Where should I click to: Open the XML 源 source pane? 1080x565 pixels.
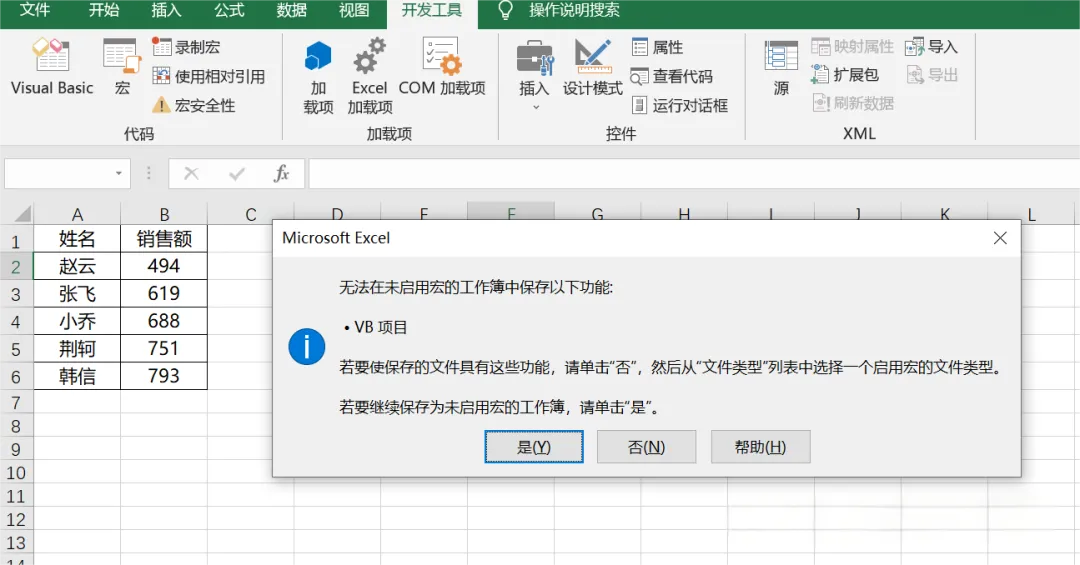[781, 68]
